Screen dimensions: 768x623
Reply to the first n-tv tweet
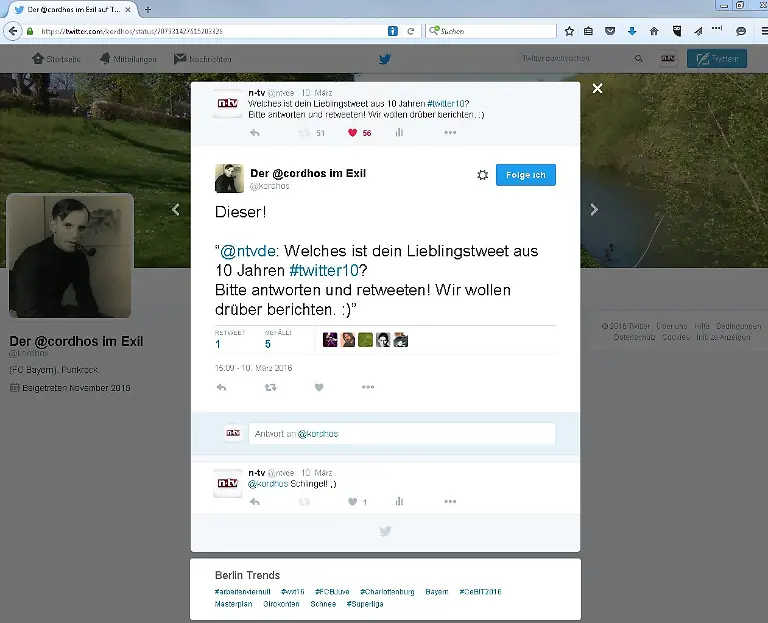255,133
